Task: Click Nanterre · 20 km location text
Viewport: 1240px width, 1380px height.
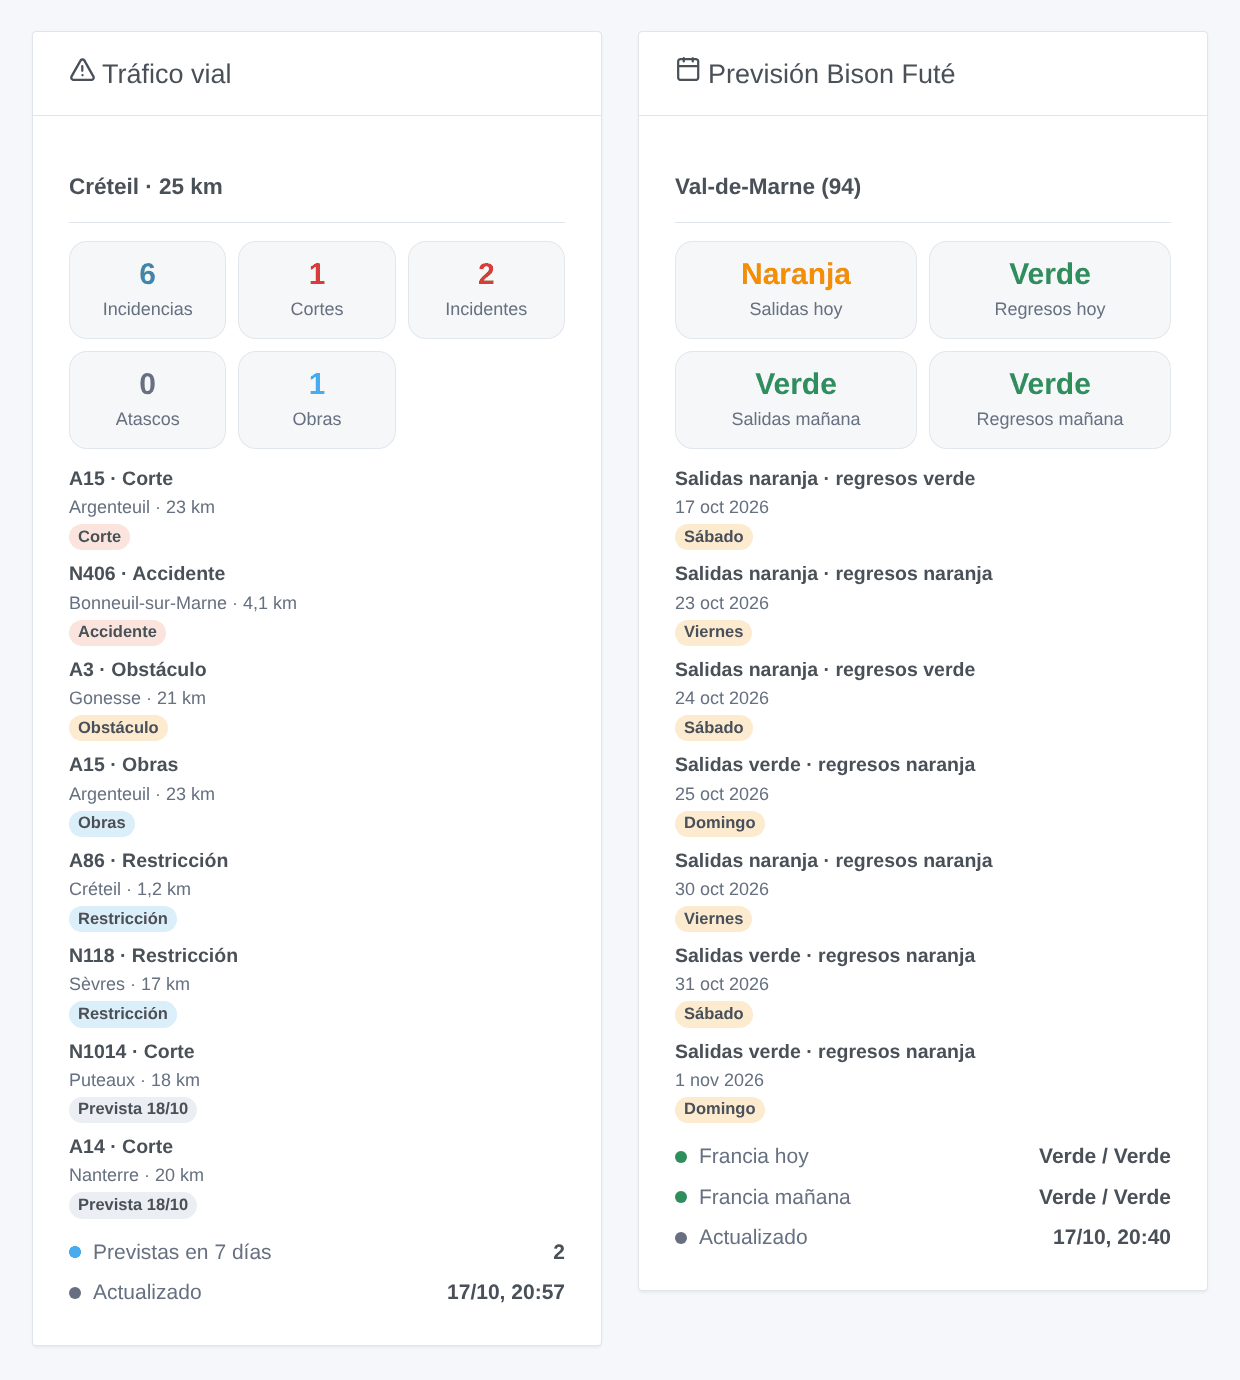Action: point(136,1175)
